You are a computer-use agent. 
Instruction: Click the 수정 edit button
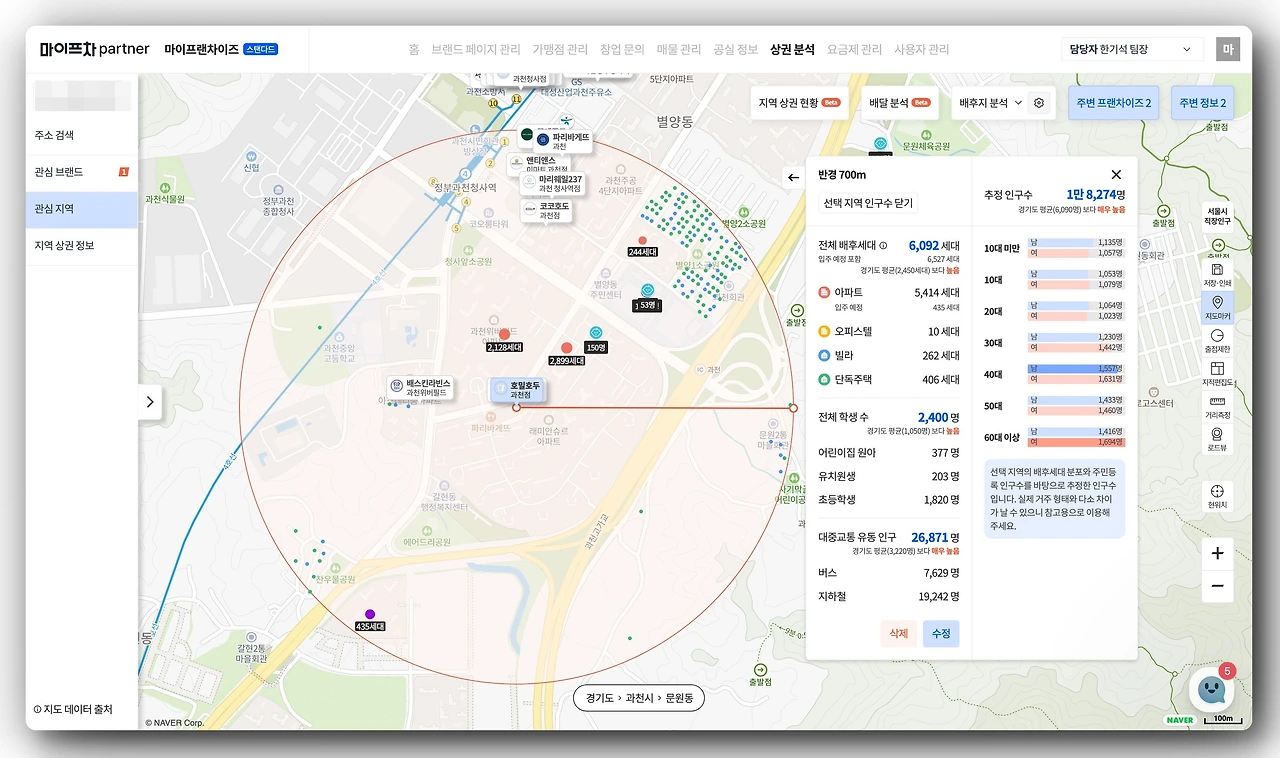click(x=941, y=634)
